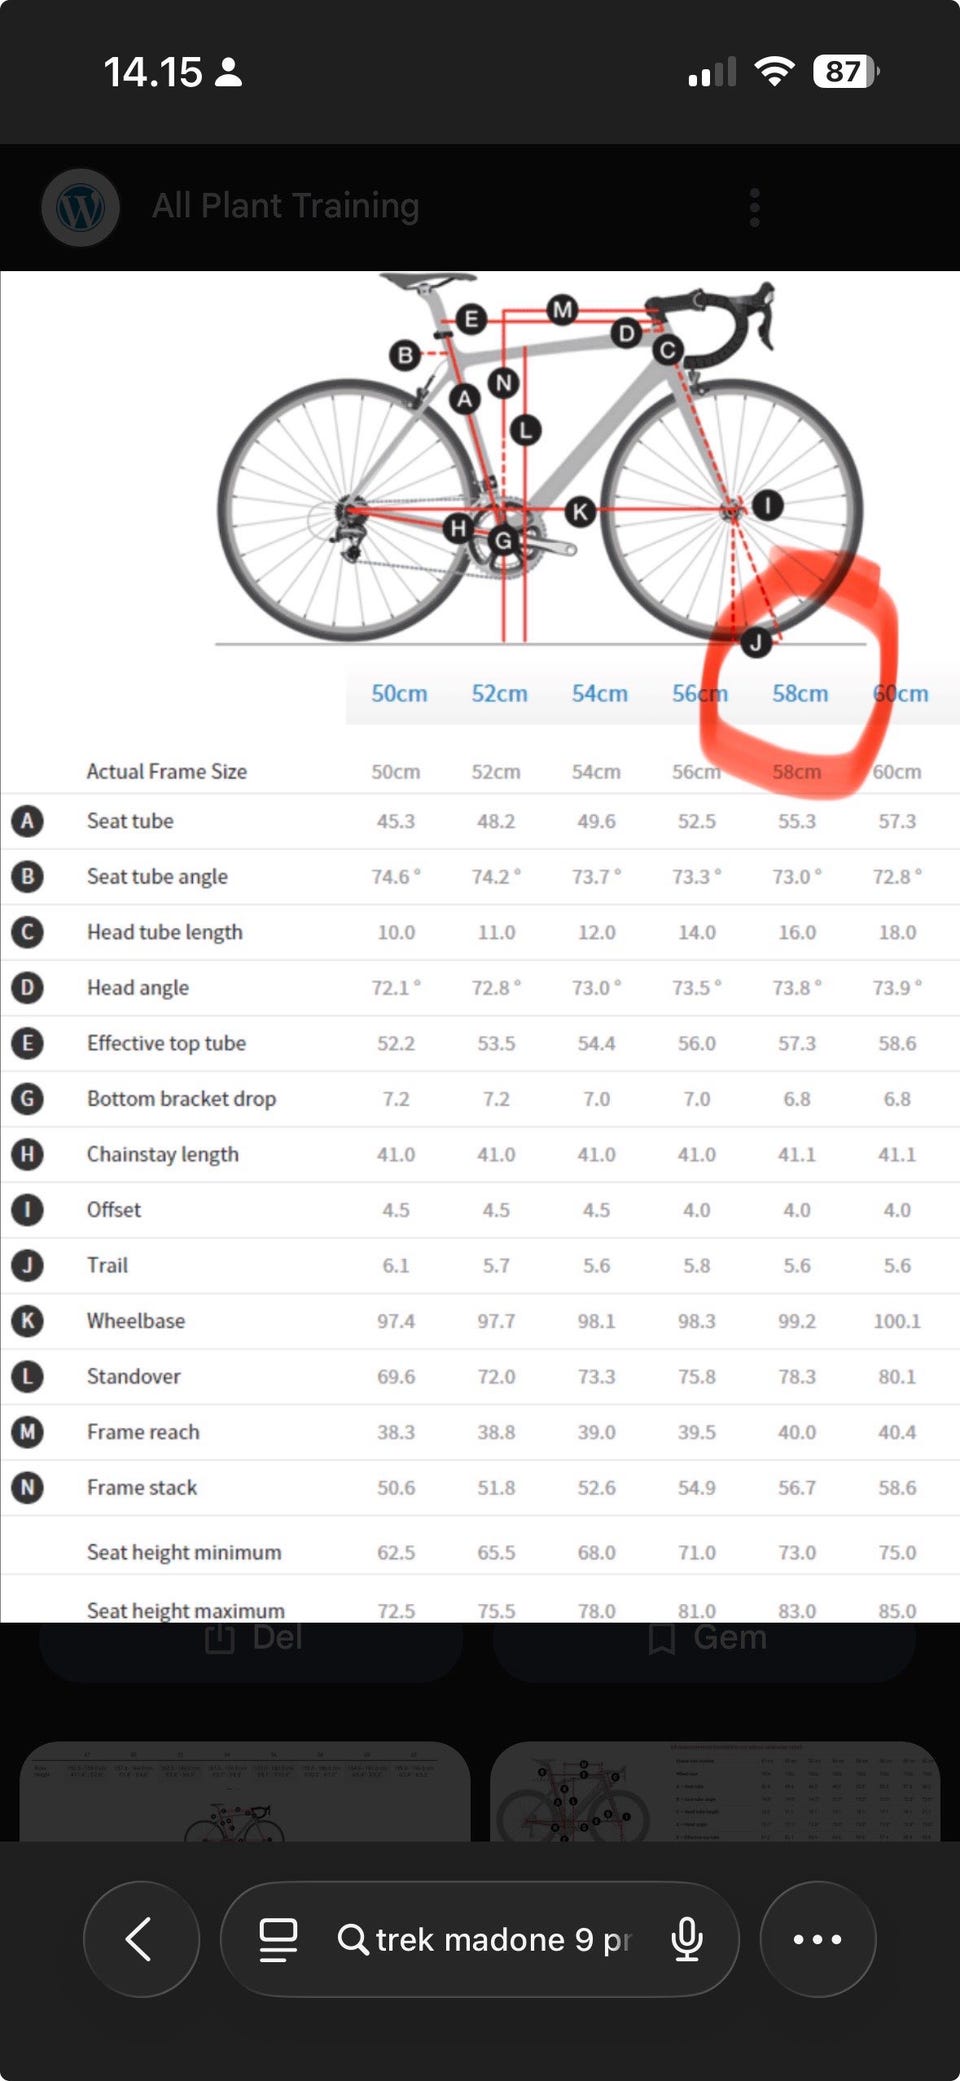Tap the search magnifier icon
The height and width of the screenshot is (2081, 960).
[x=352, y=1939]
